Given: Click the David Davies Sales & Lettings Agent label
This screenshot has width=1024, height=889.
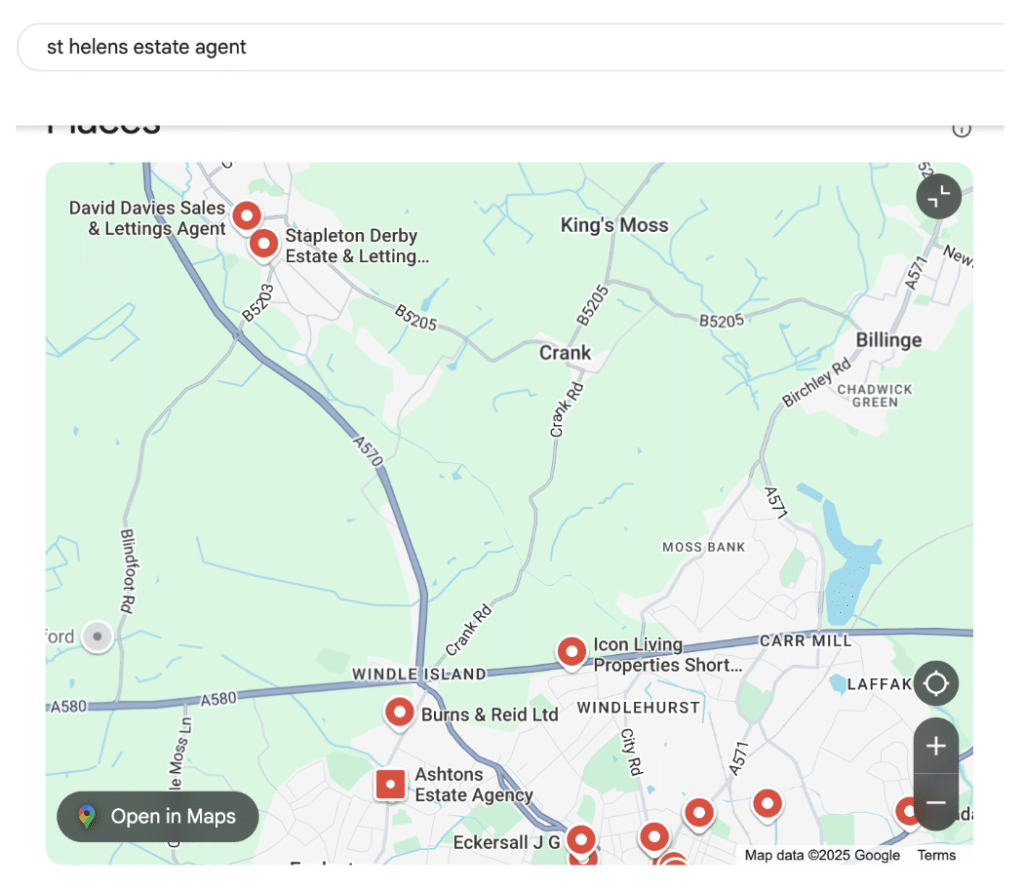Looking at the screenshot, I should (147, 218).
